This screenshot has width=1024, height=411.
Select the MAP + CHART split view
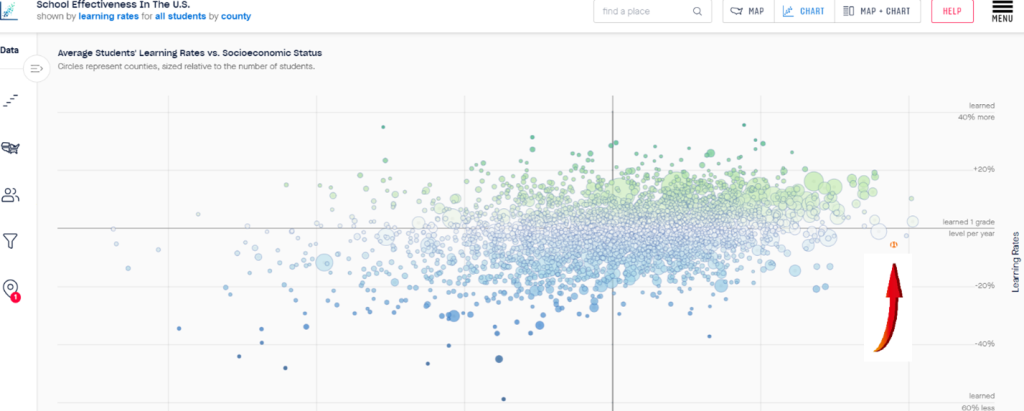(x=877, y=12)
